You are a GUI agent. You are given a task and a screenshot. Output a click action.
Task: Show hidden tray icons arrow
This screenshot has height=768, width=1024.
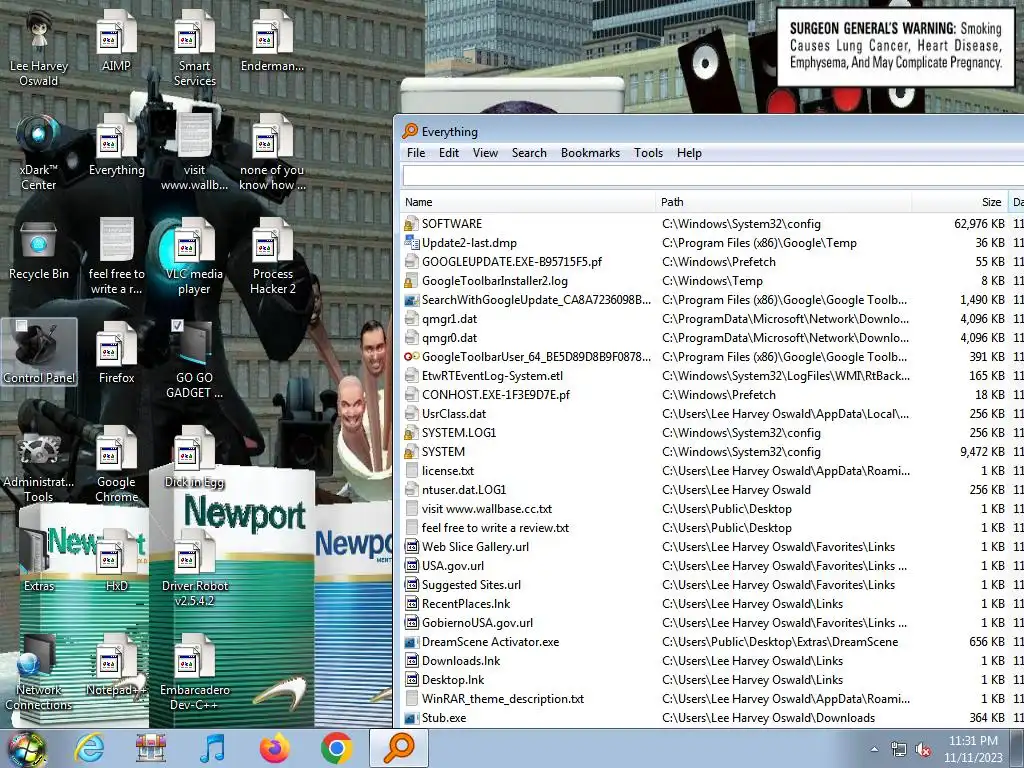[x=874, y=749]
